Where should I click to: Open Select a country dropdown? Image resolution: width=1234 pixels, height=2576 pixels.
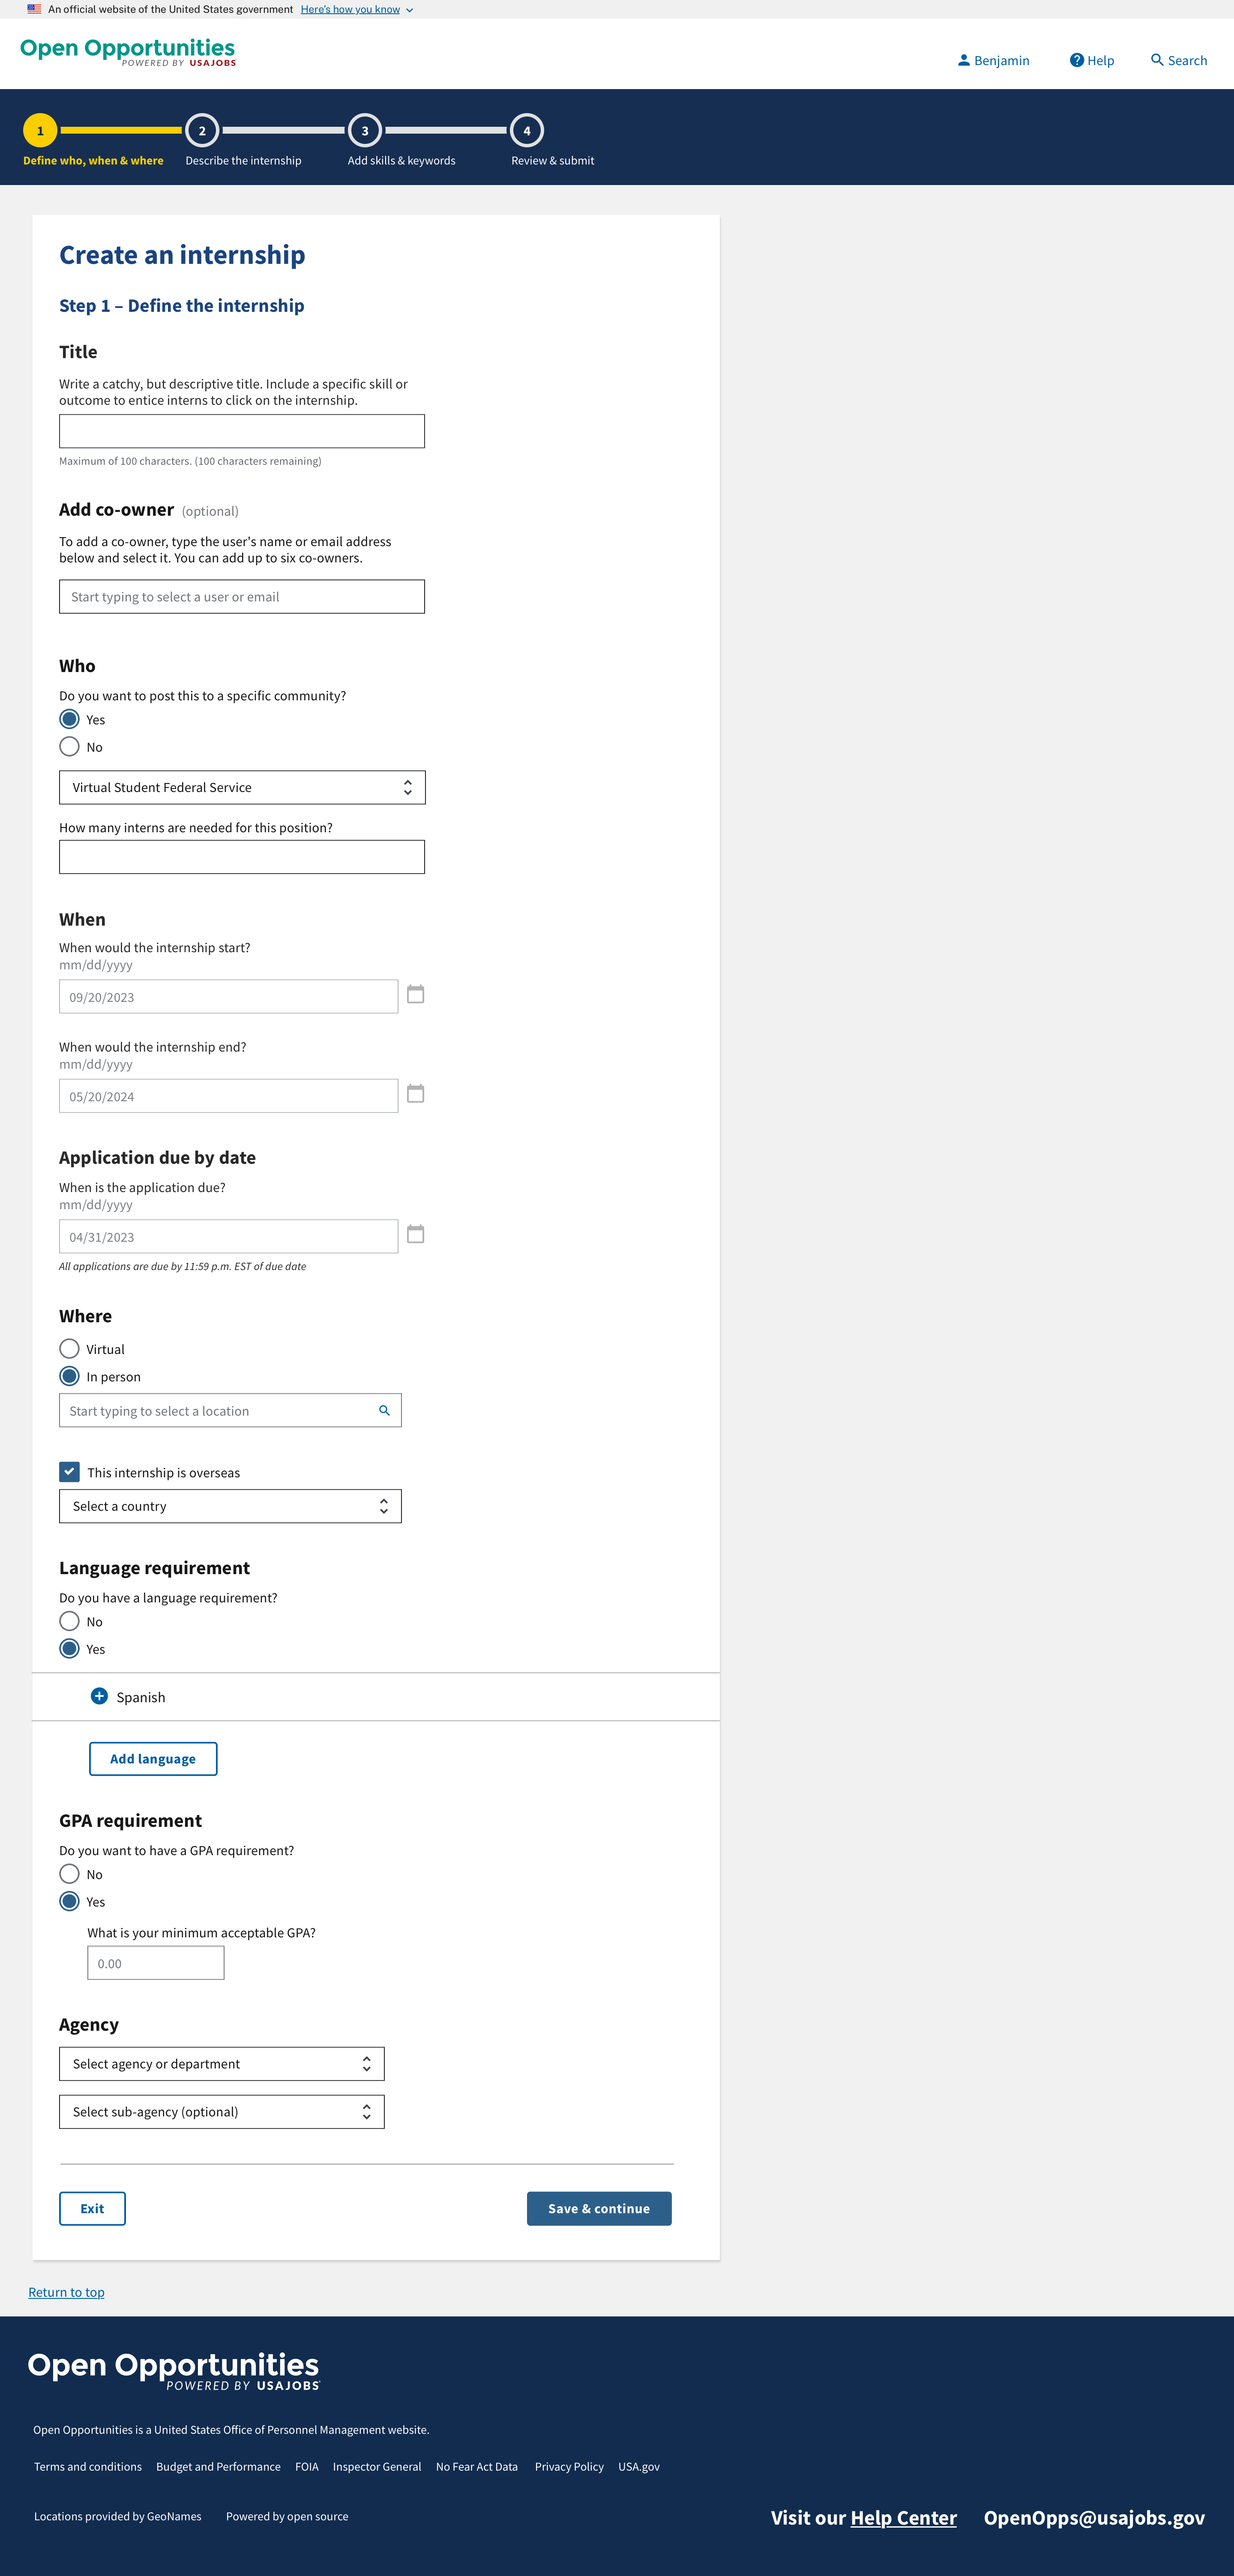230,1507
